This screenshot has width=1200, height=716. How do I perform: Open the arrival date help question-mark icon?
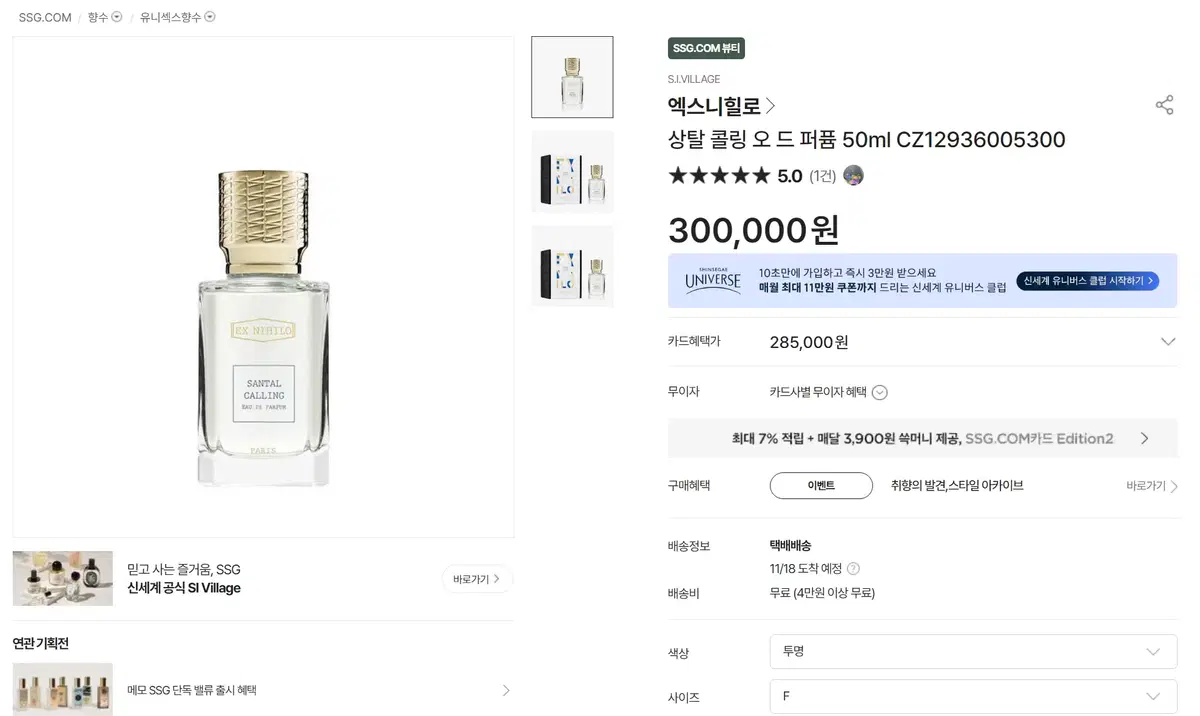[853, 568]
